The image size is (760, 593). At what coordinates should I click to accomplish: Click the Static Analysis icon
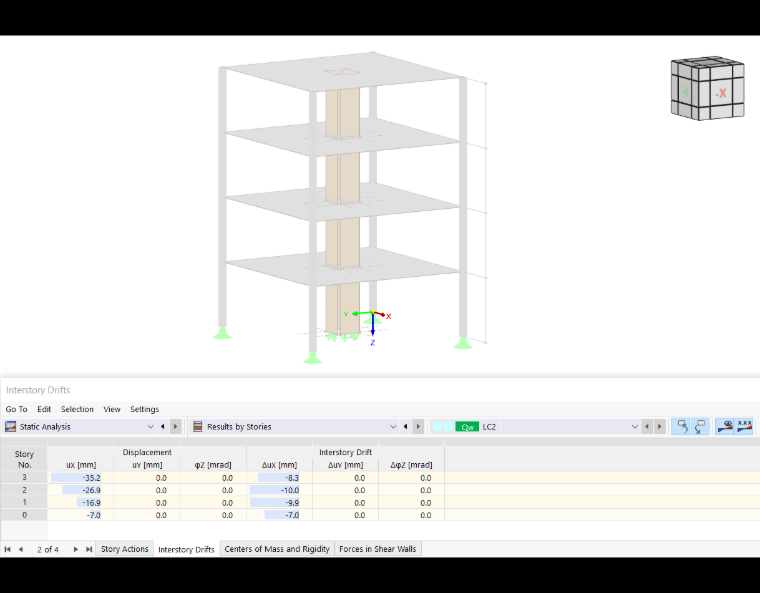(x=10, y=427)
